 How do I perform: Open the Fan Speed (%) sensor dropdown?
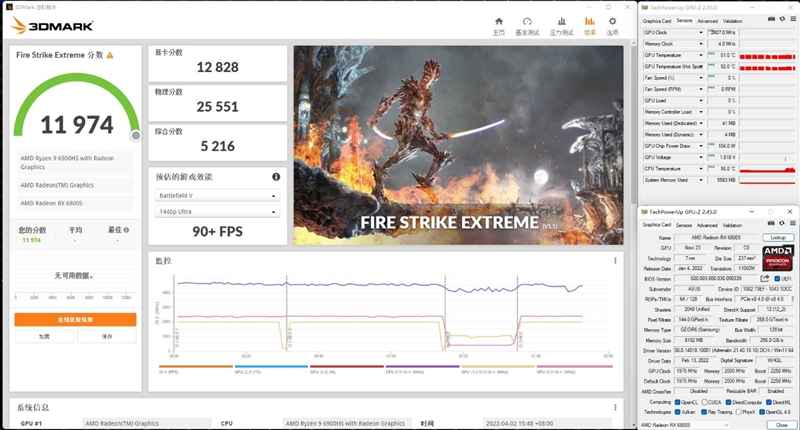[701, 78]
